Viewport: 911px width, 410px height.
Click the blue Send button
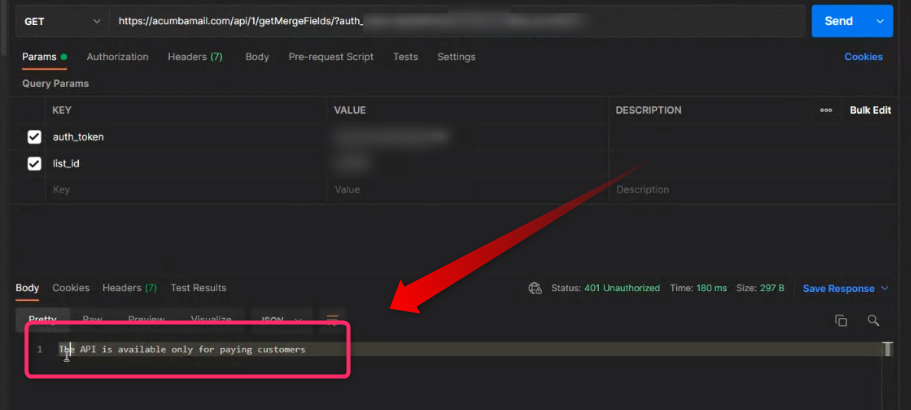[838, 21]
